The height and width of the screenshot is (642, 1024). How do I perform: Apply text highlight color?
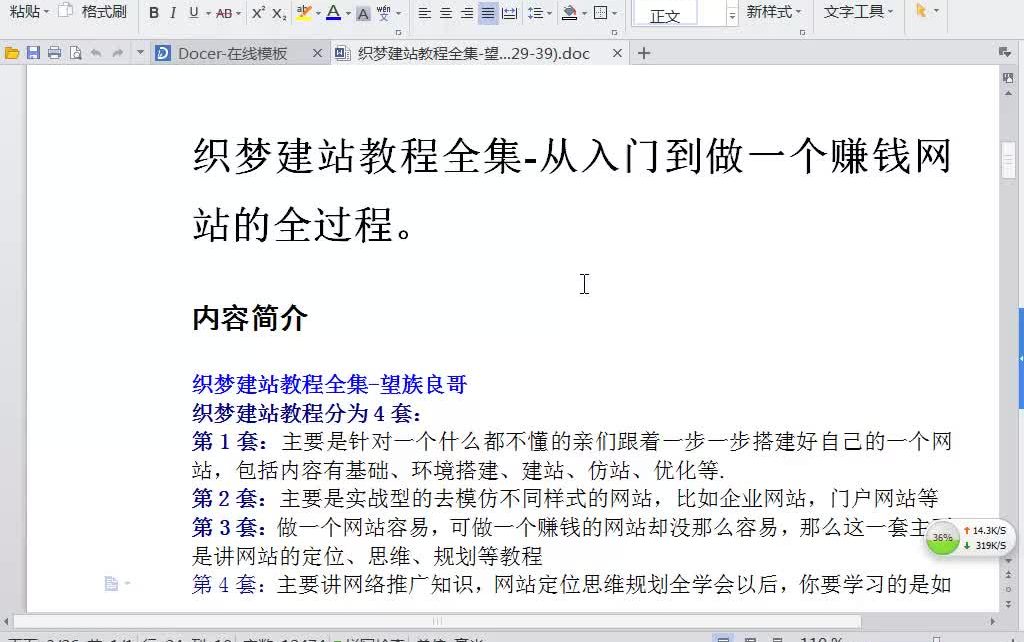[x=303, y=14]
